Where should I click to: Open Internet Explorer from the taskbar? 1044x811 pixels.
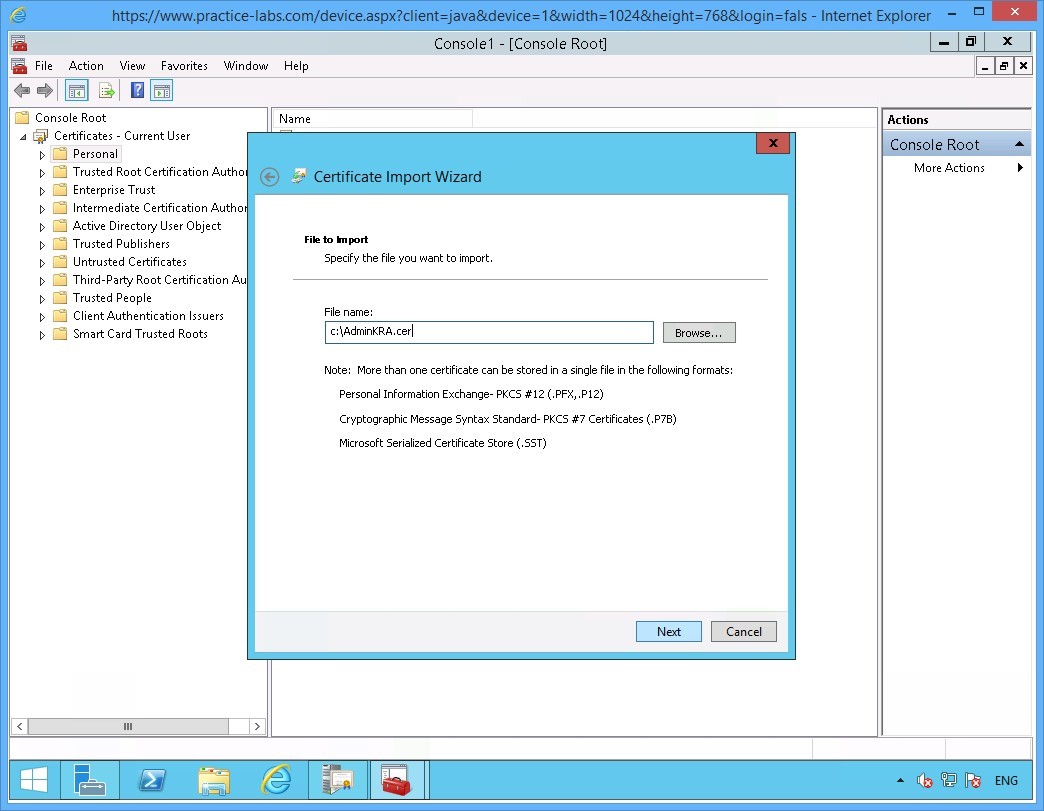point(276,781)
